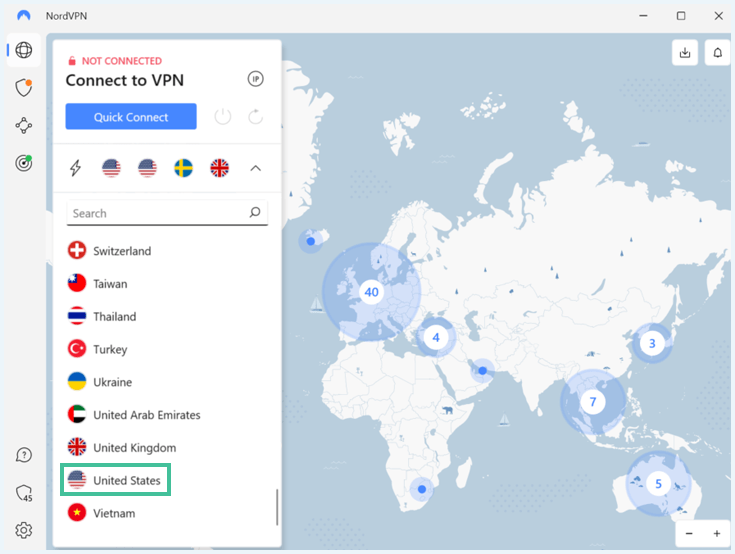Click the Switzerland flag icon
The image size is (735, 554).
point(77,250)
